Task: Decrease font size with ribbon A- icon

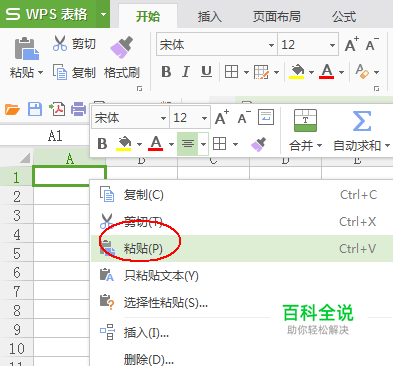Action: [372, 44]
